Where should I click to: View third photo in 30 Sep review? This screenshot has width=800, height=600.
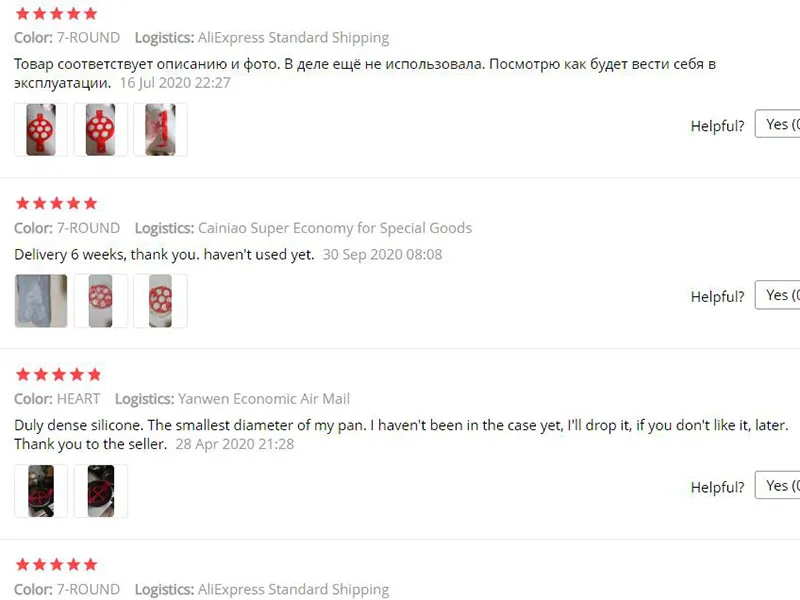tap(160, 301)
